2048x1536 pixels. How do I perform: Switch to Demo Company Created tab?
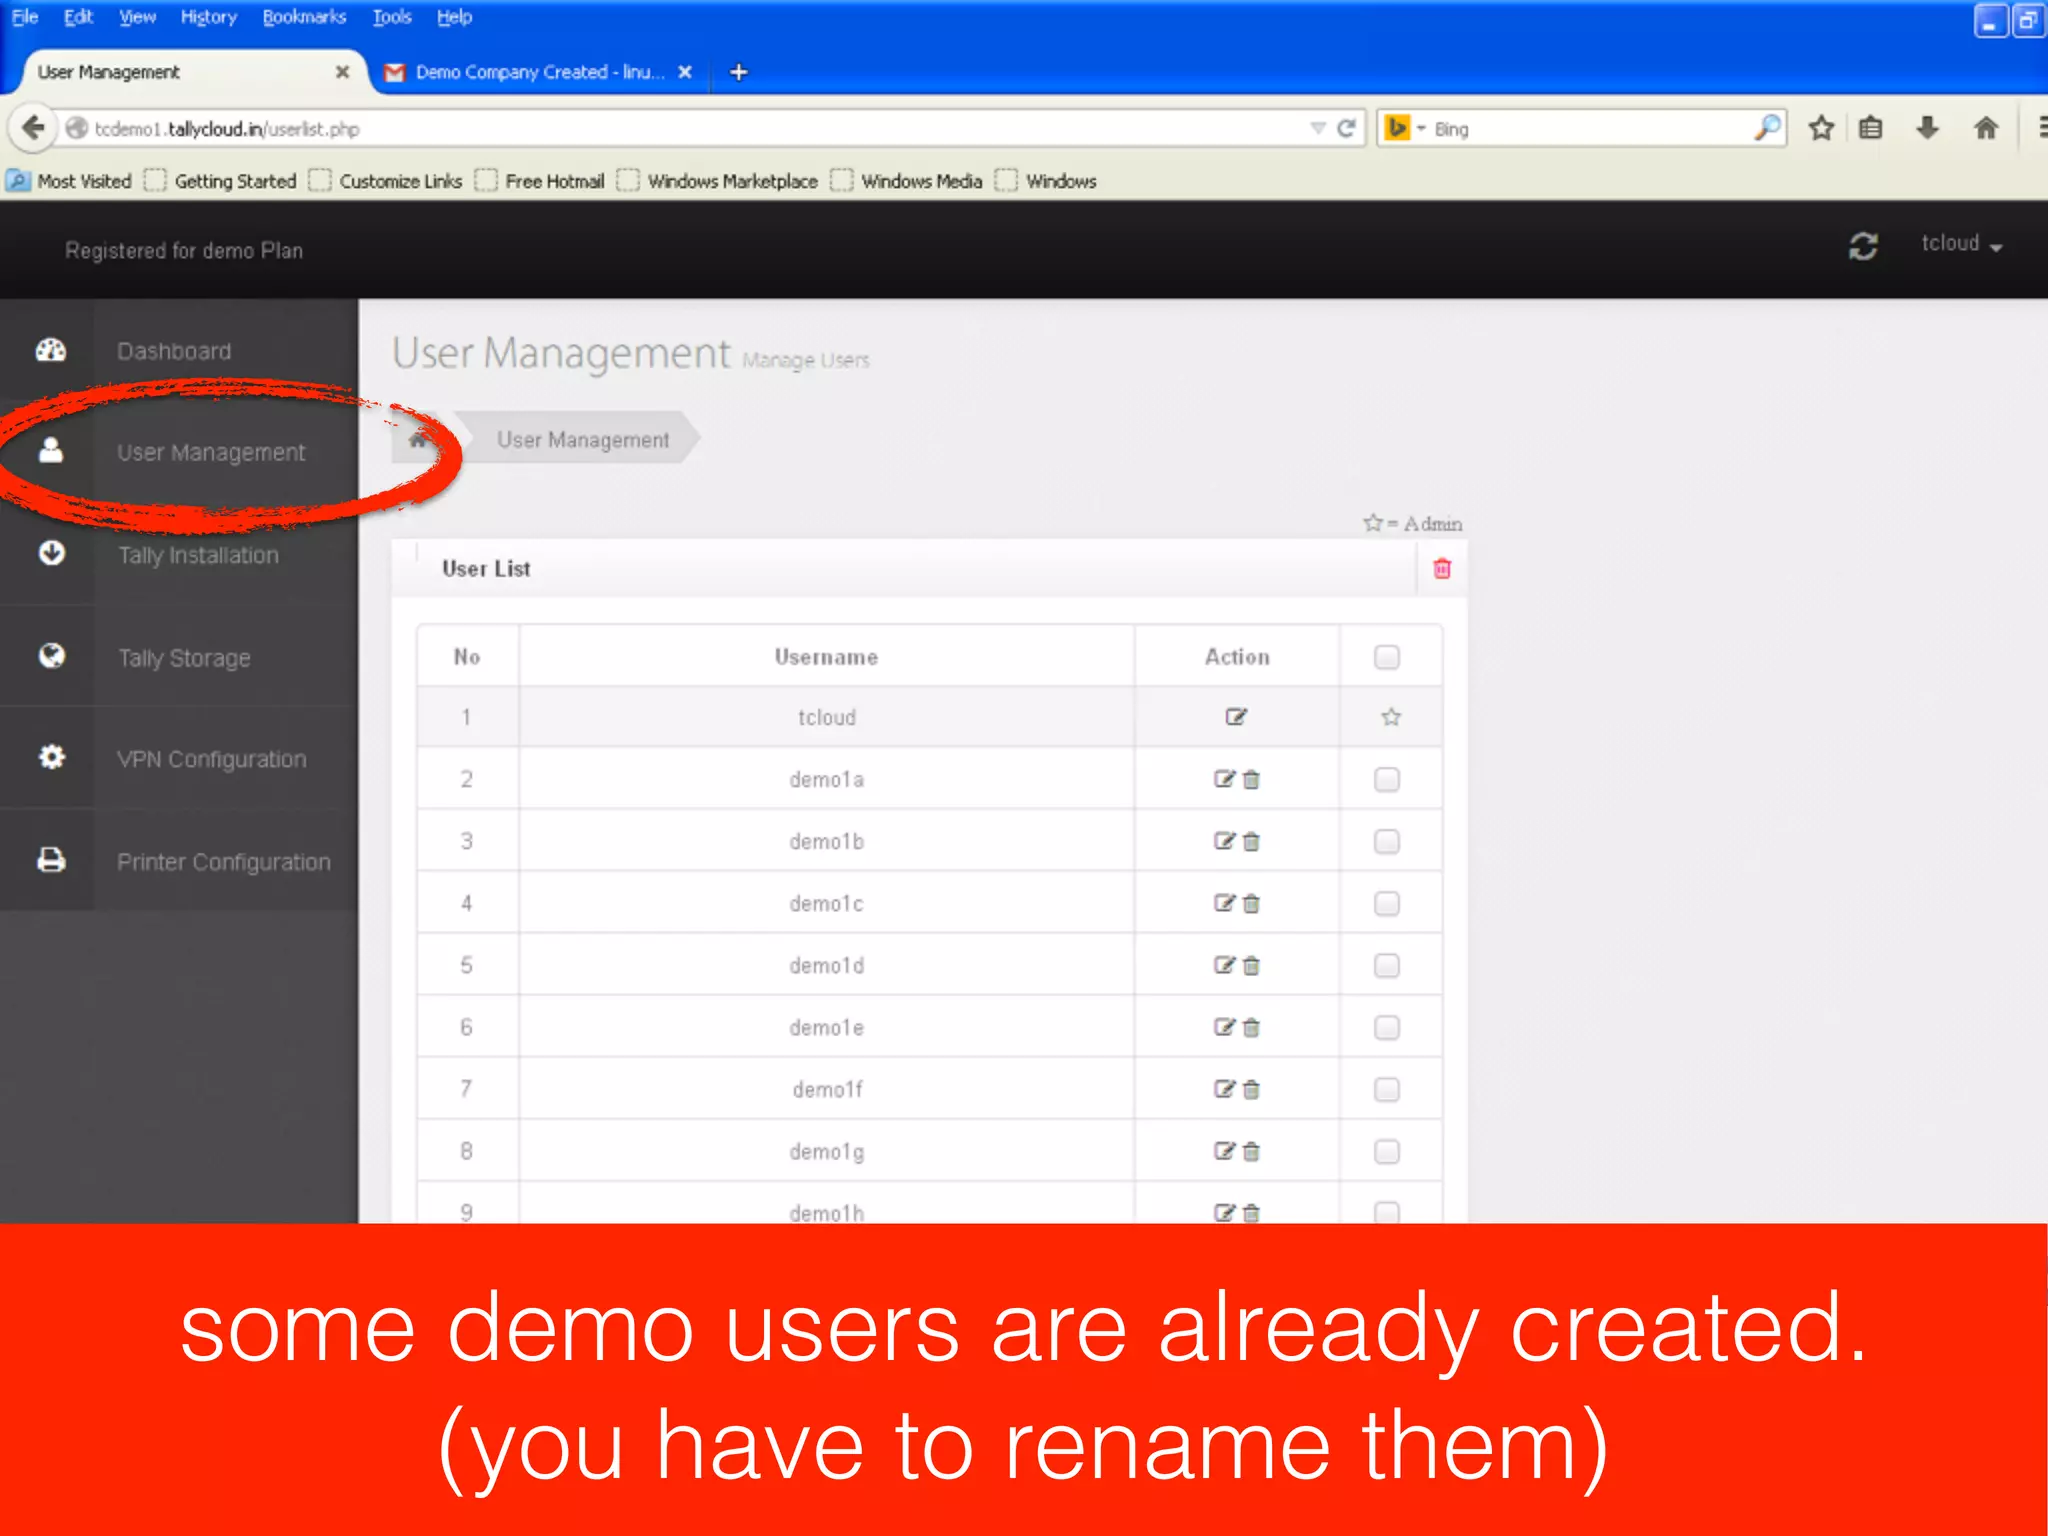click(x=538, y=72)
